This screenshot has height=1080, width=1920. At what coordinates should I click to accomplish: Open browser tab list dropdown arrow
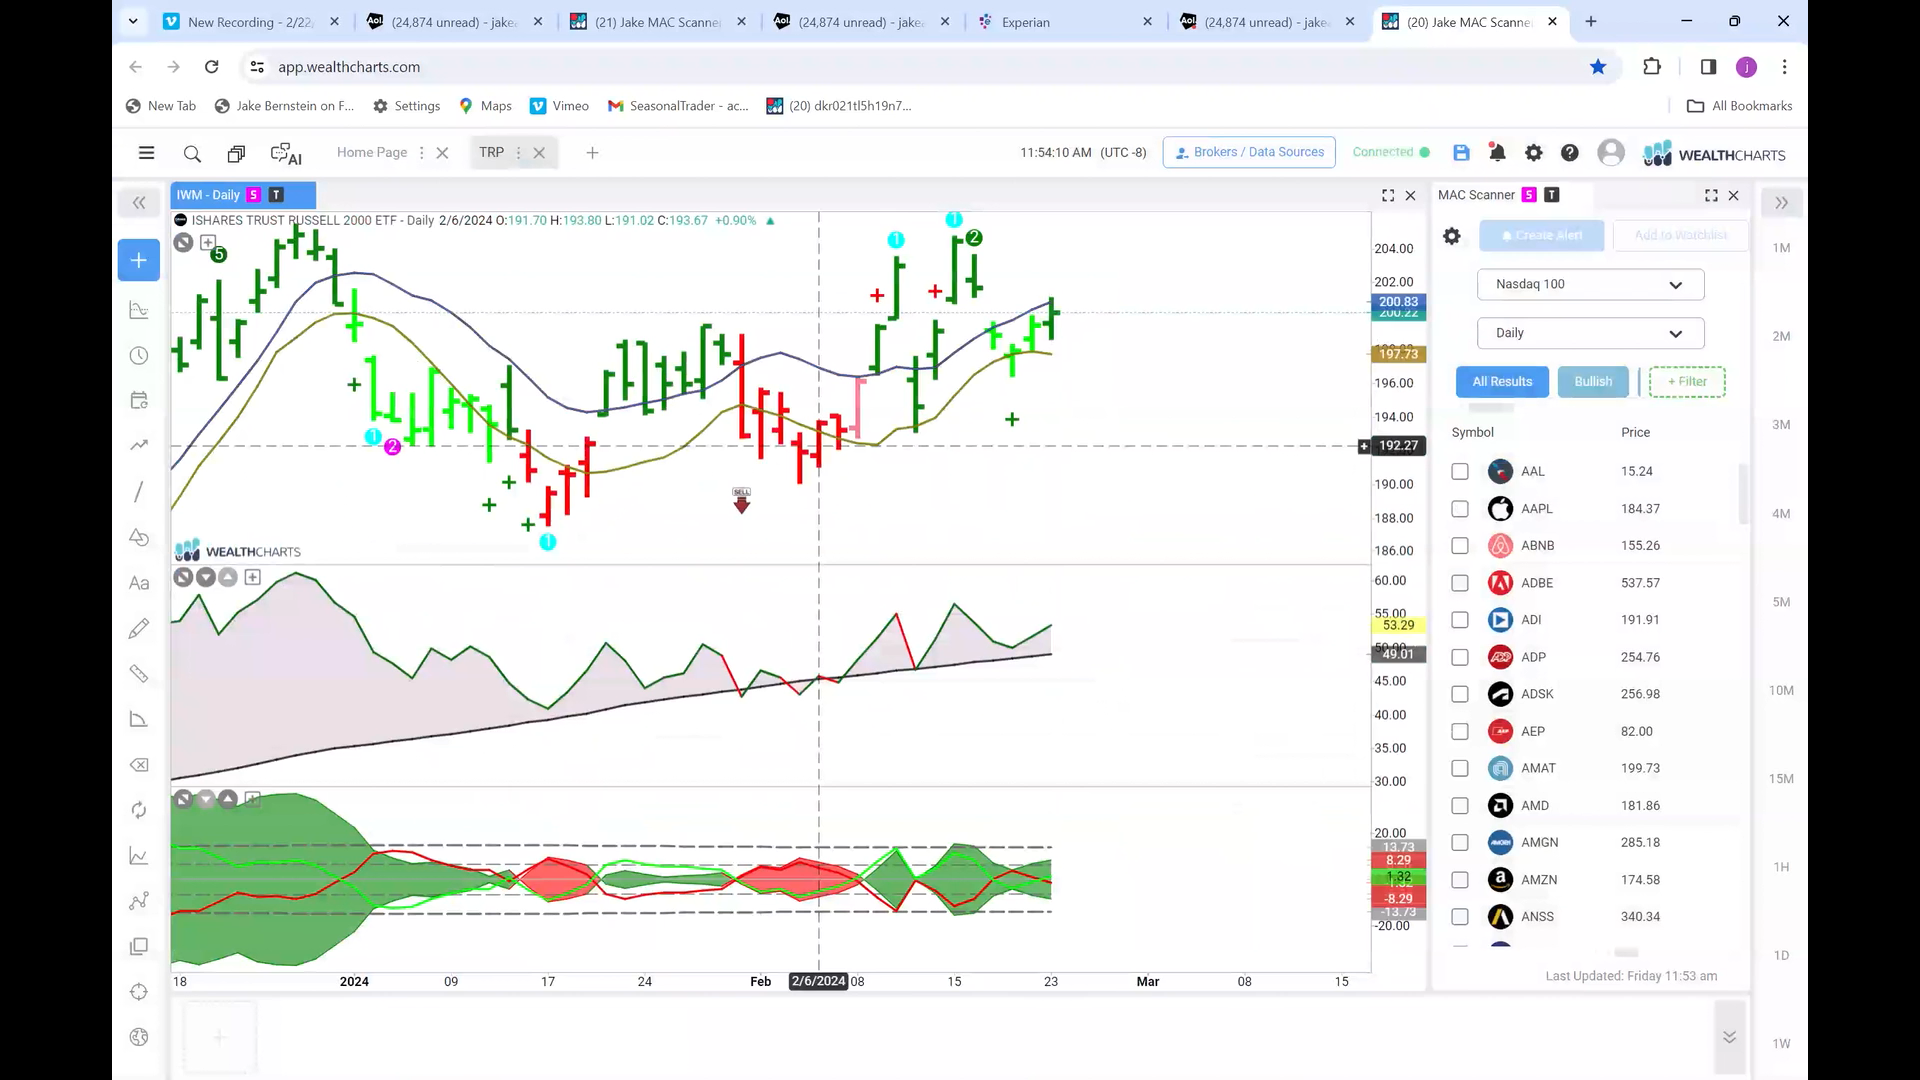tap(133, 21)
